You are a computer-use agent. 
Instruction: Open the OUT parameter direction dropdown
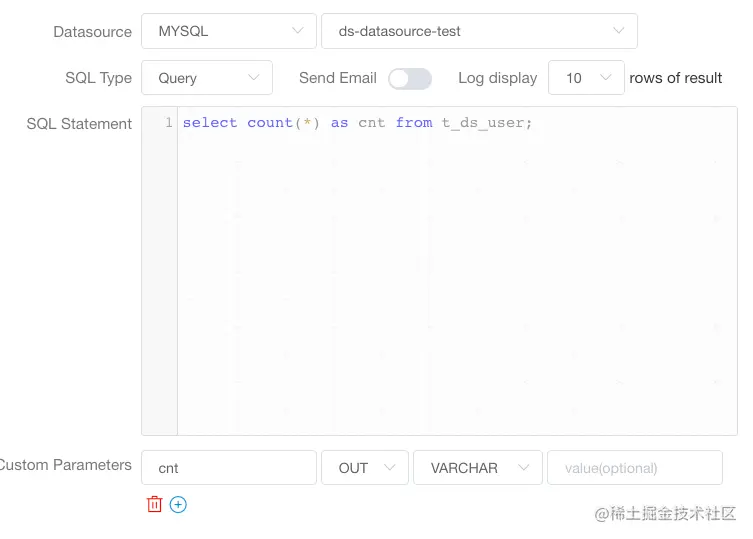point(365,467)
